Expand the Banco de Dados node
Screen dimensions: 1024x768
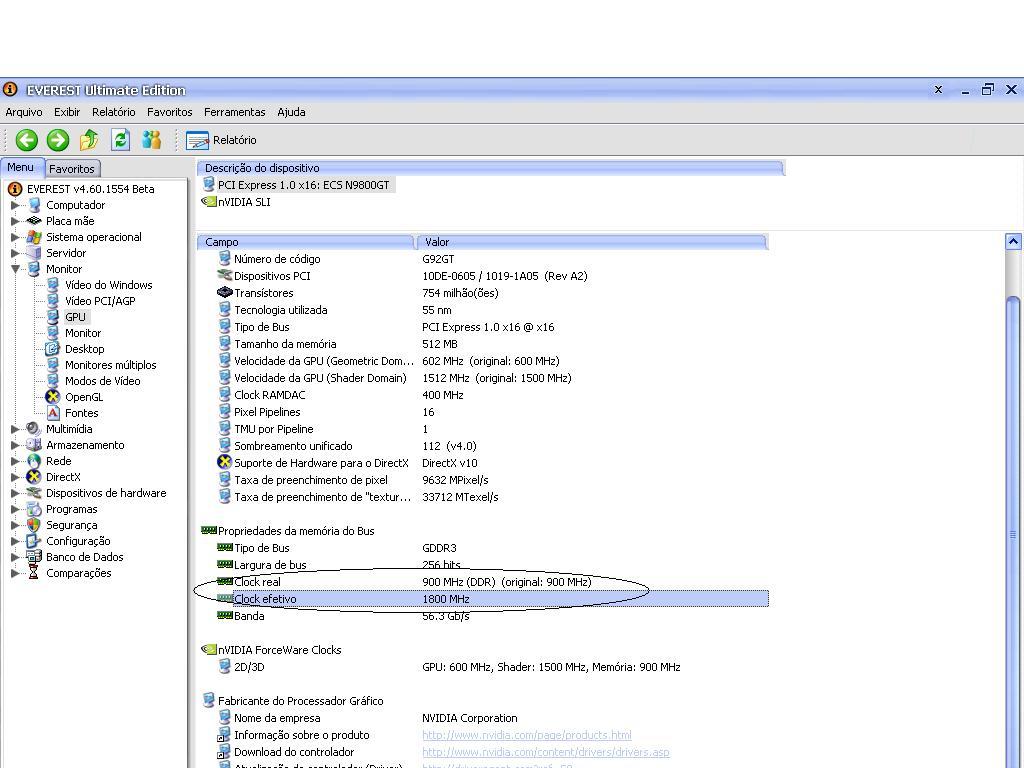[15, 557]
